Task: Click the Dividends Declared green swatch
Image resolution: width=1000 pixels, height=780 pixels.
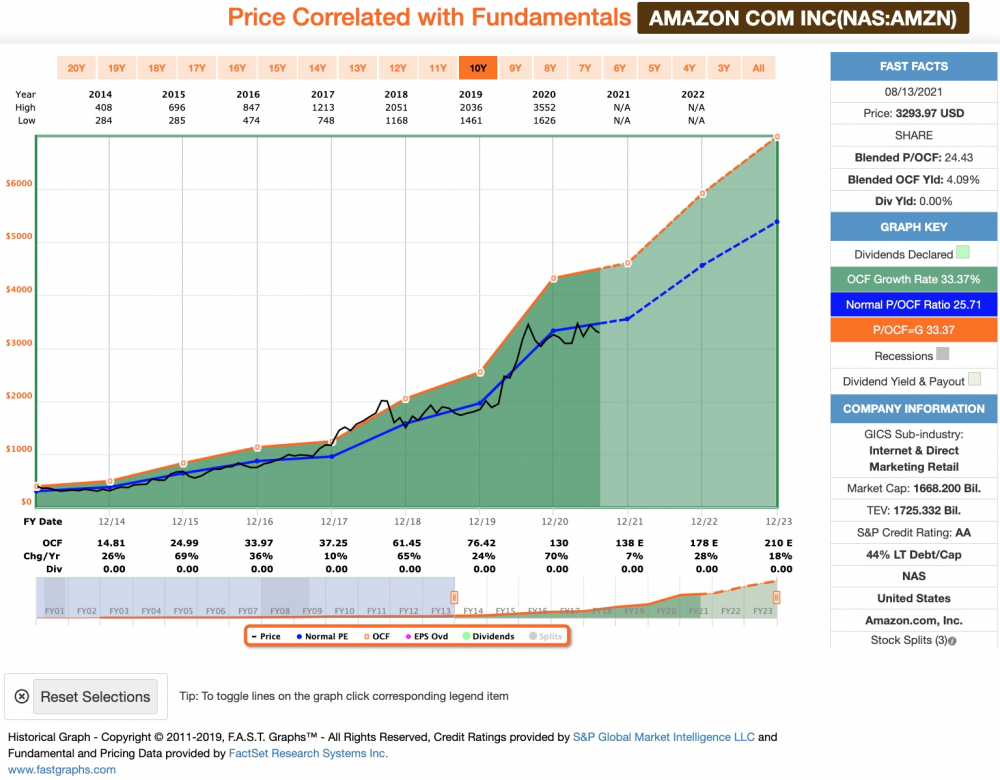Action: (963, 253)
